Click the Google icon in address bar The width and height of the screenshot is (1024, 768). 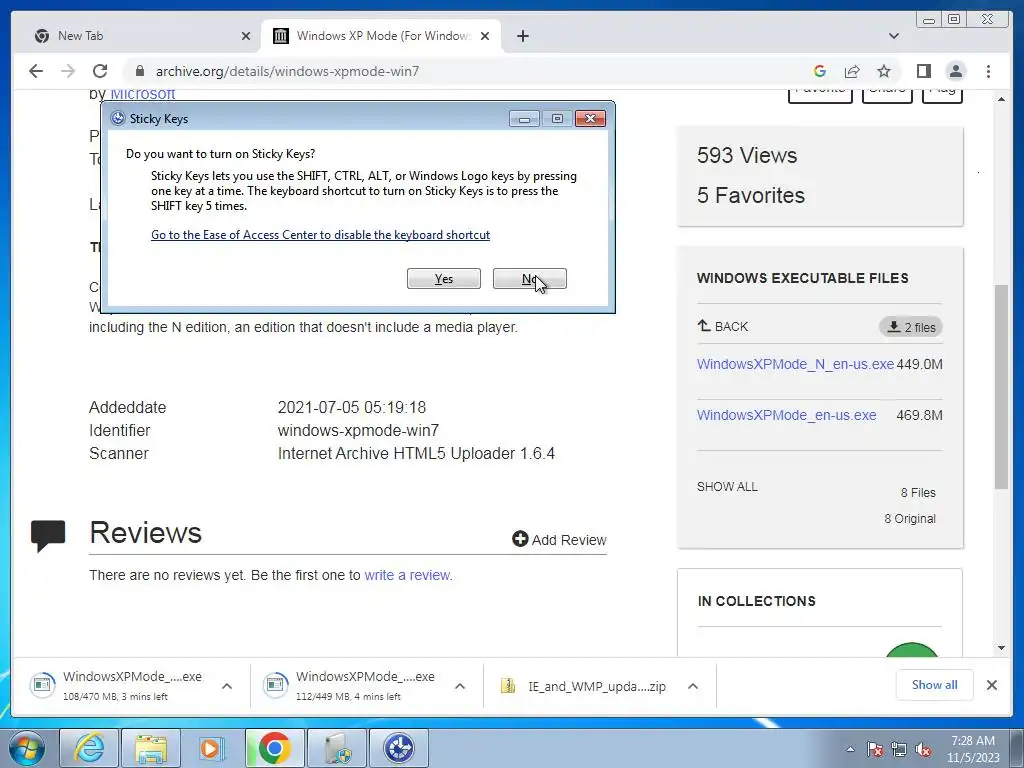[x=820, y=71]
